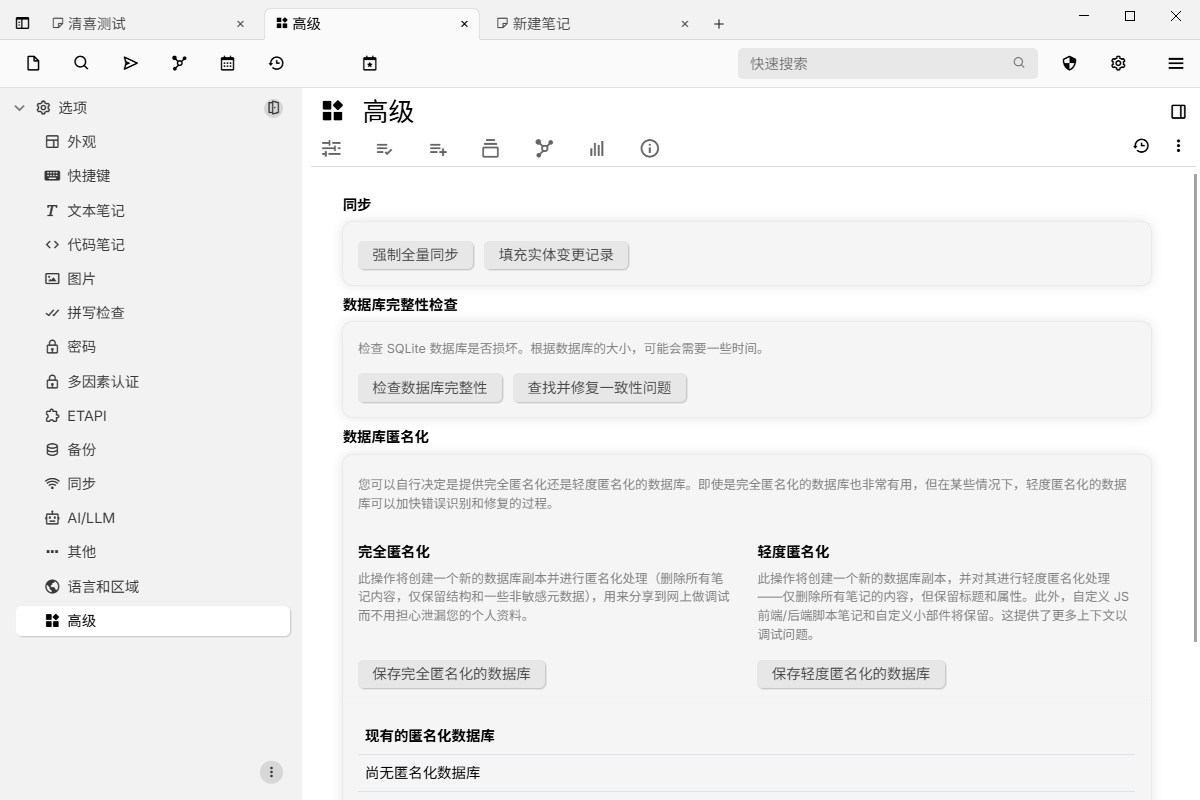Open the note actions three-dot menu
The image size is (1200, 800).
coord(1179,145)
